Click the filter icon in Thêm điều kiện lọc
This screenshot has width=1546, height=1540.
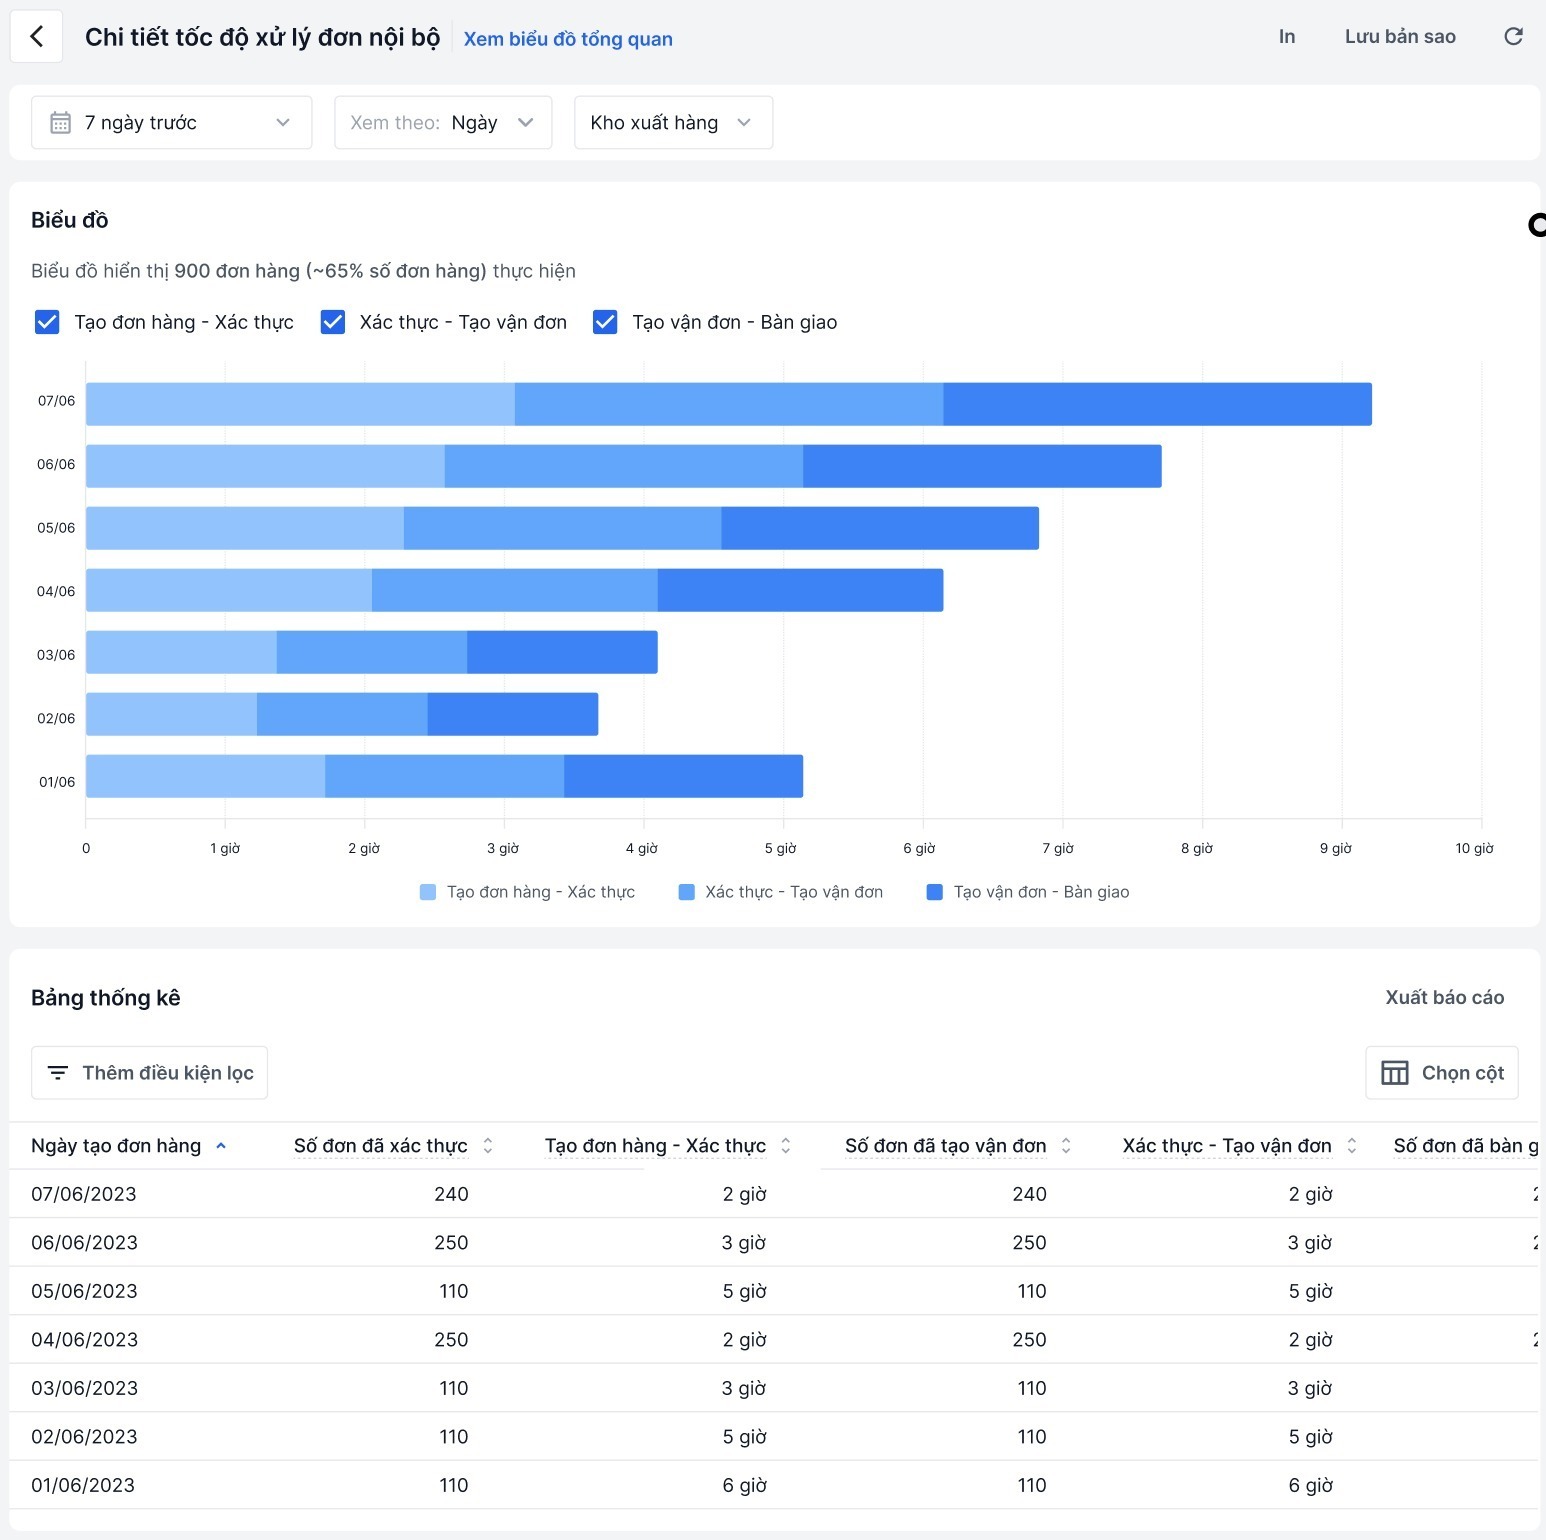(x=58, y=1073)
